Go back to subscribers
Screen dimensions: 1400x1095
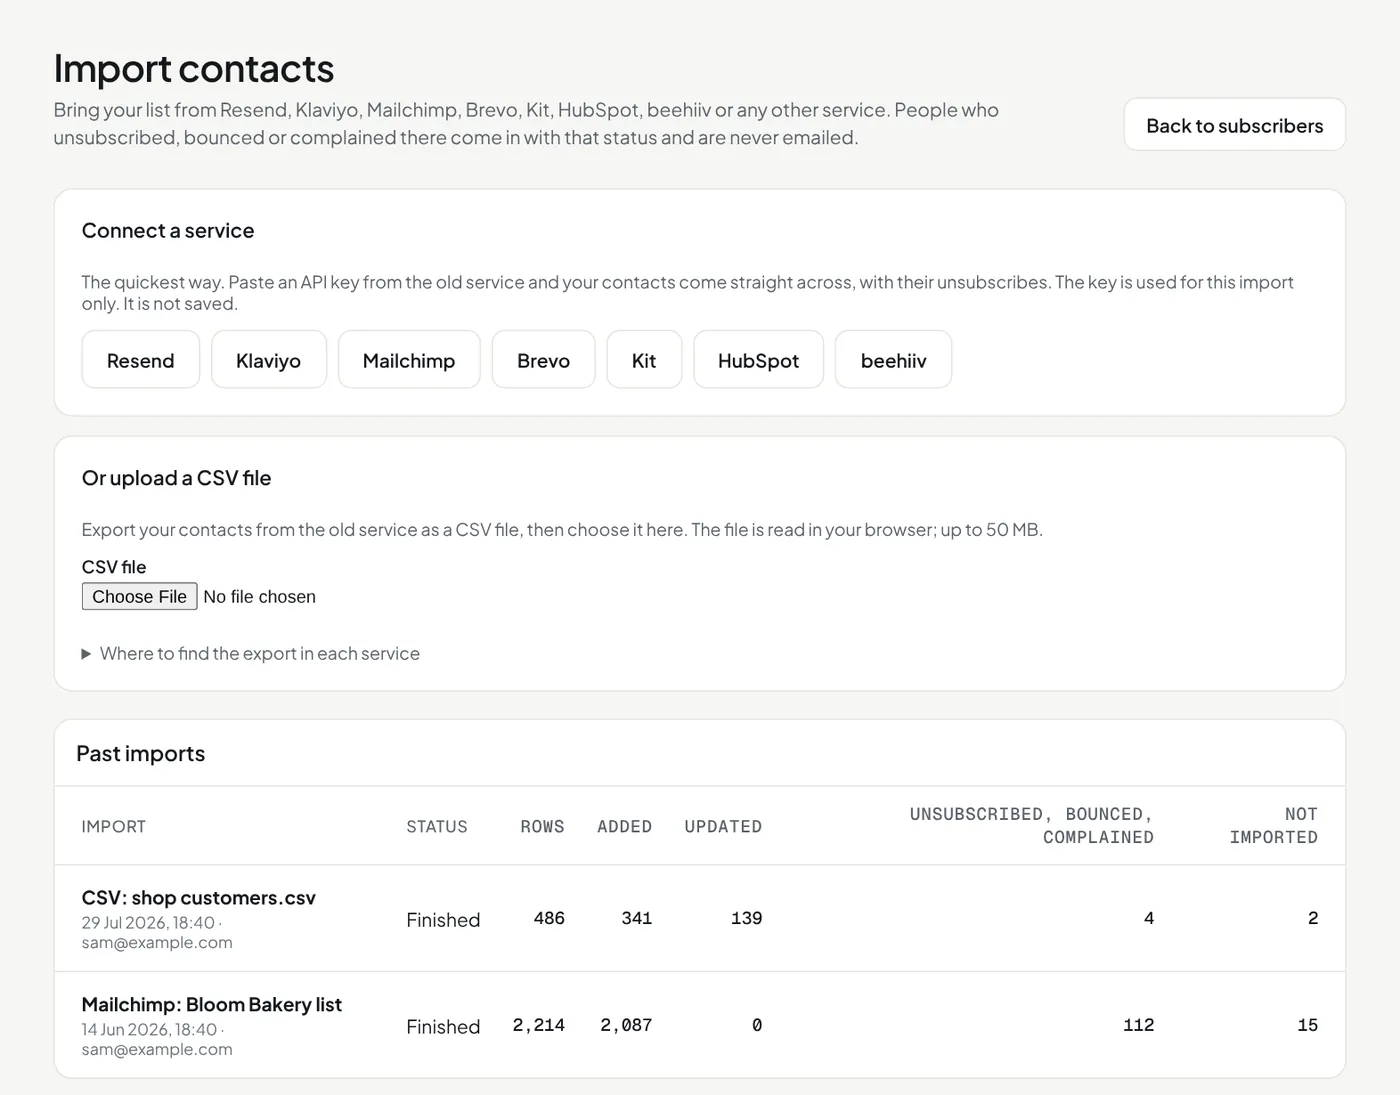tap(1234, 125)
